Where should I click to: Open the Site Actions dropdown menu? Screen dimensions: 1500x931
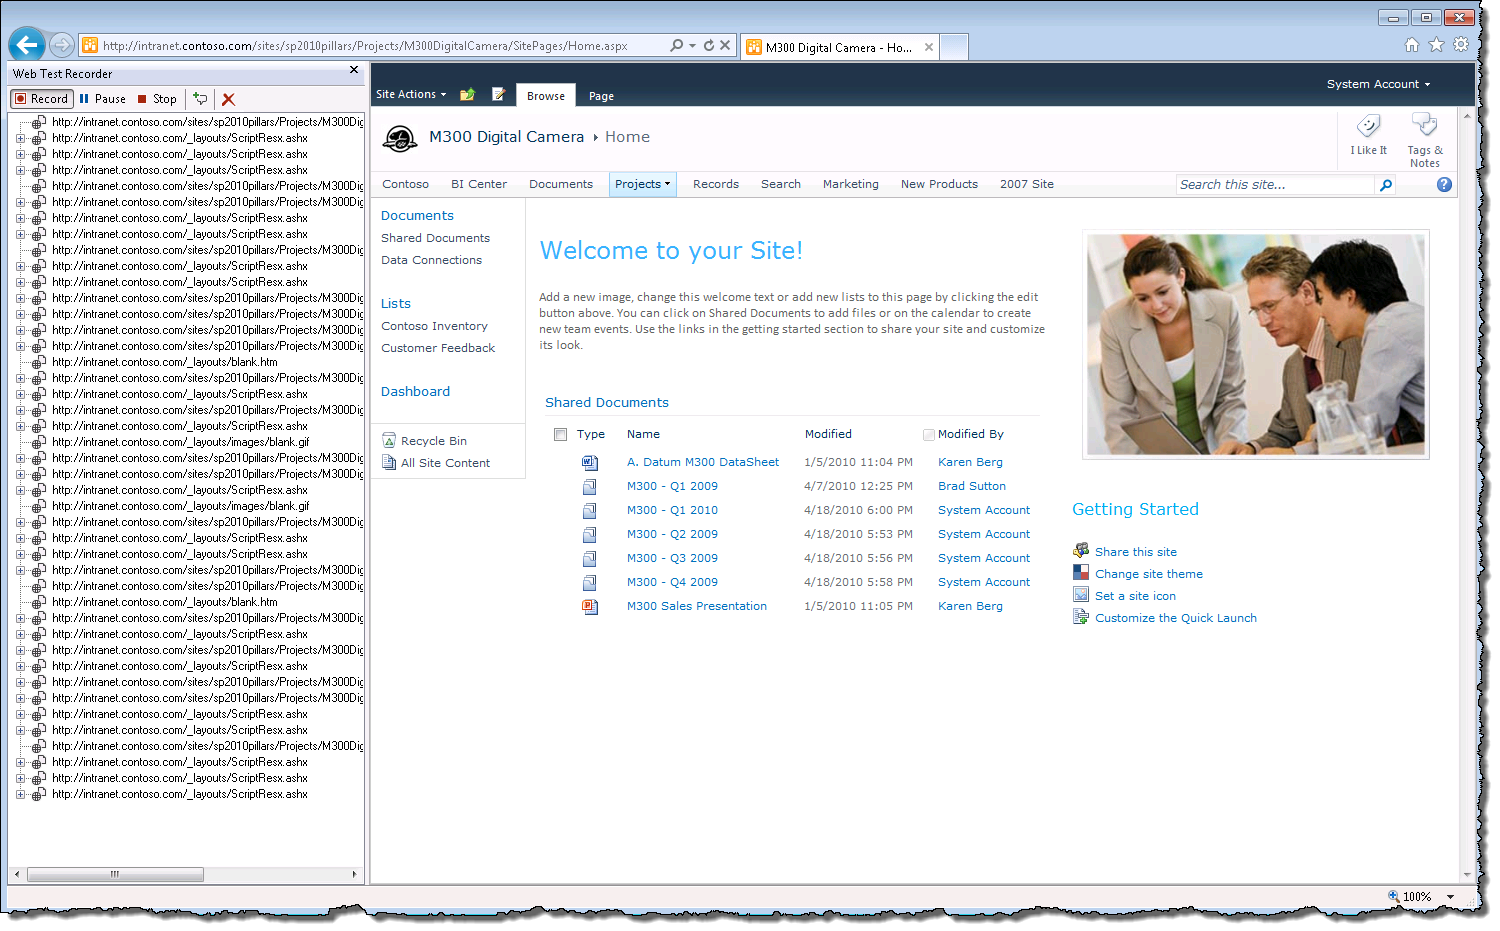tap(410, 95)
